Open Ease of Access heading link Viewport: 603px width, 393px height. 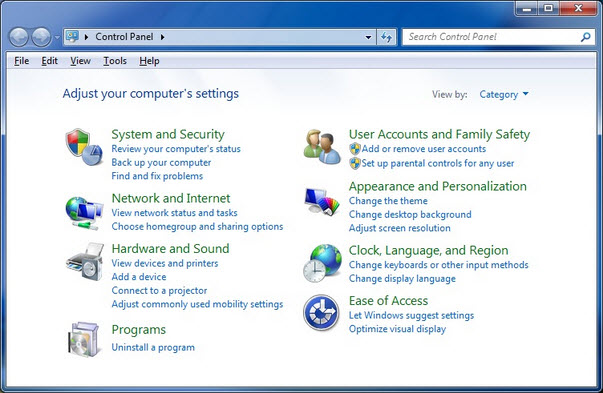tap(388, 300)
